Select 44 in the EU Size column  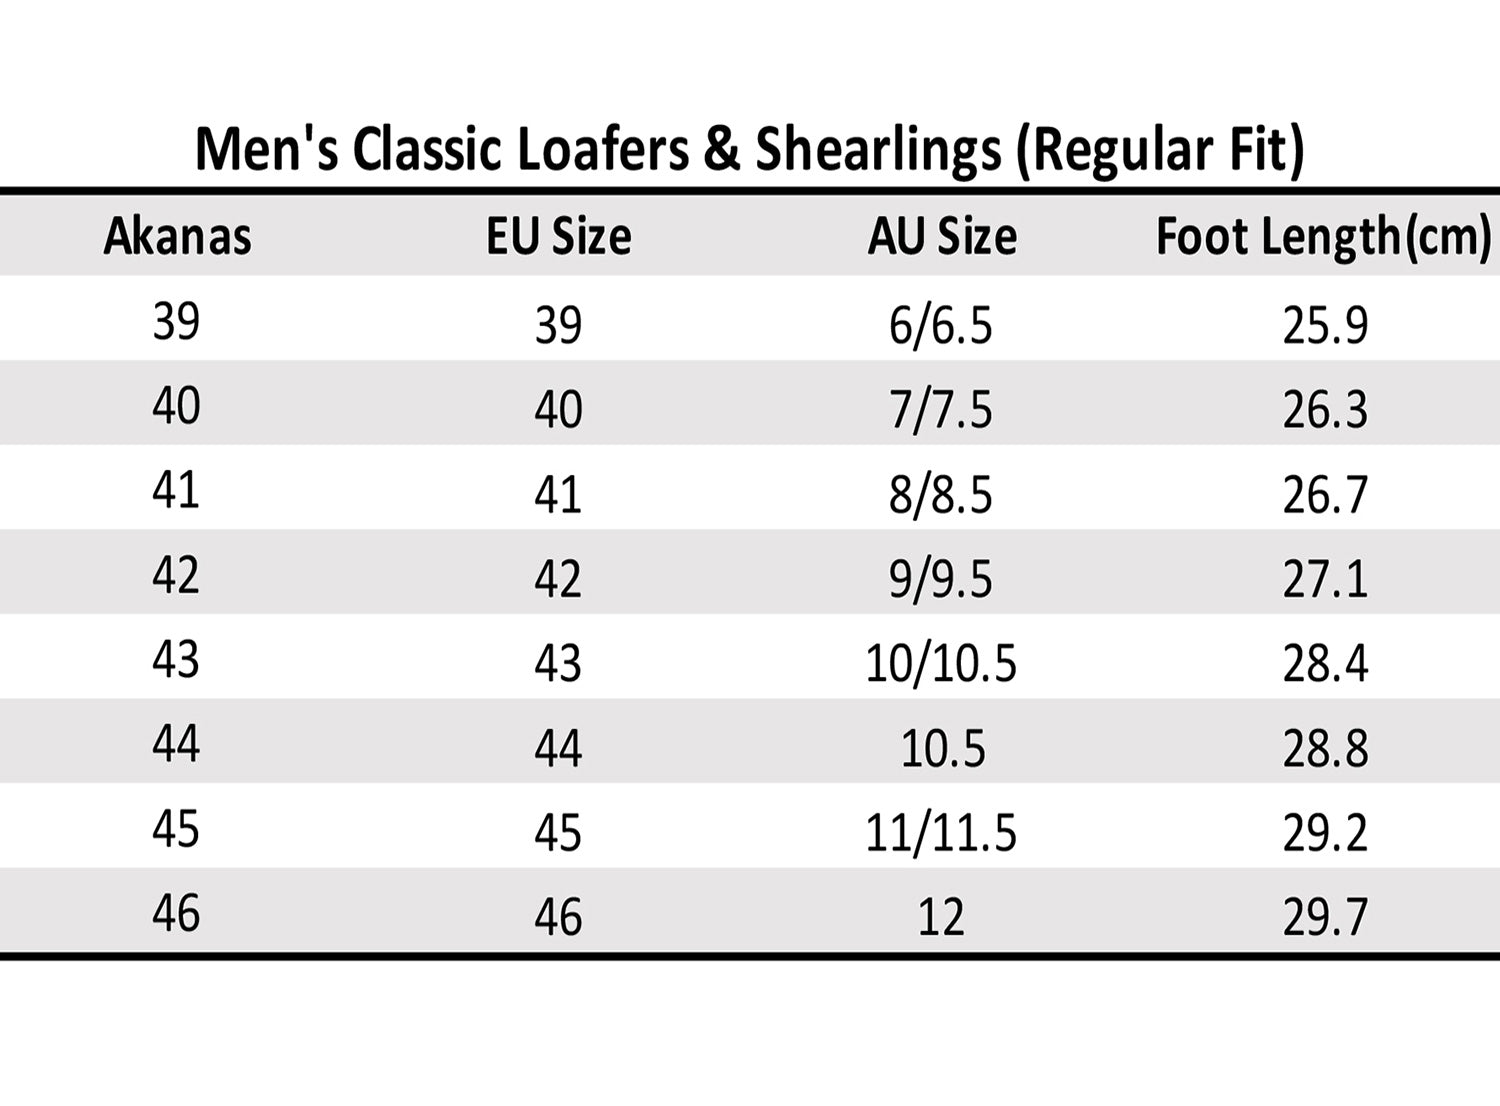(x=558, y=748)
